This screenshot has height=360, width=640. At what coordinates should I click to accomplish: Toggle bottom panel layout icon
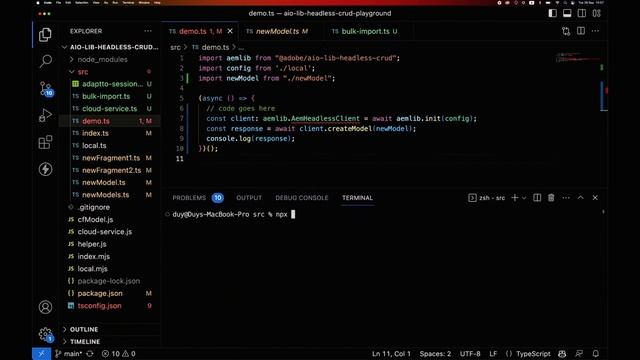tap(567, 13)
